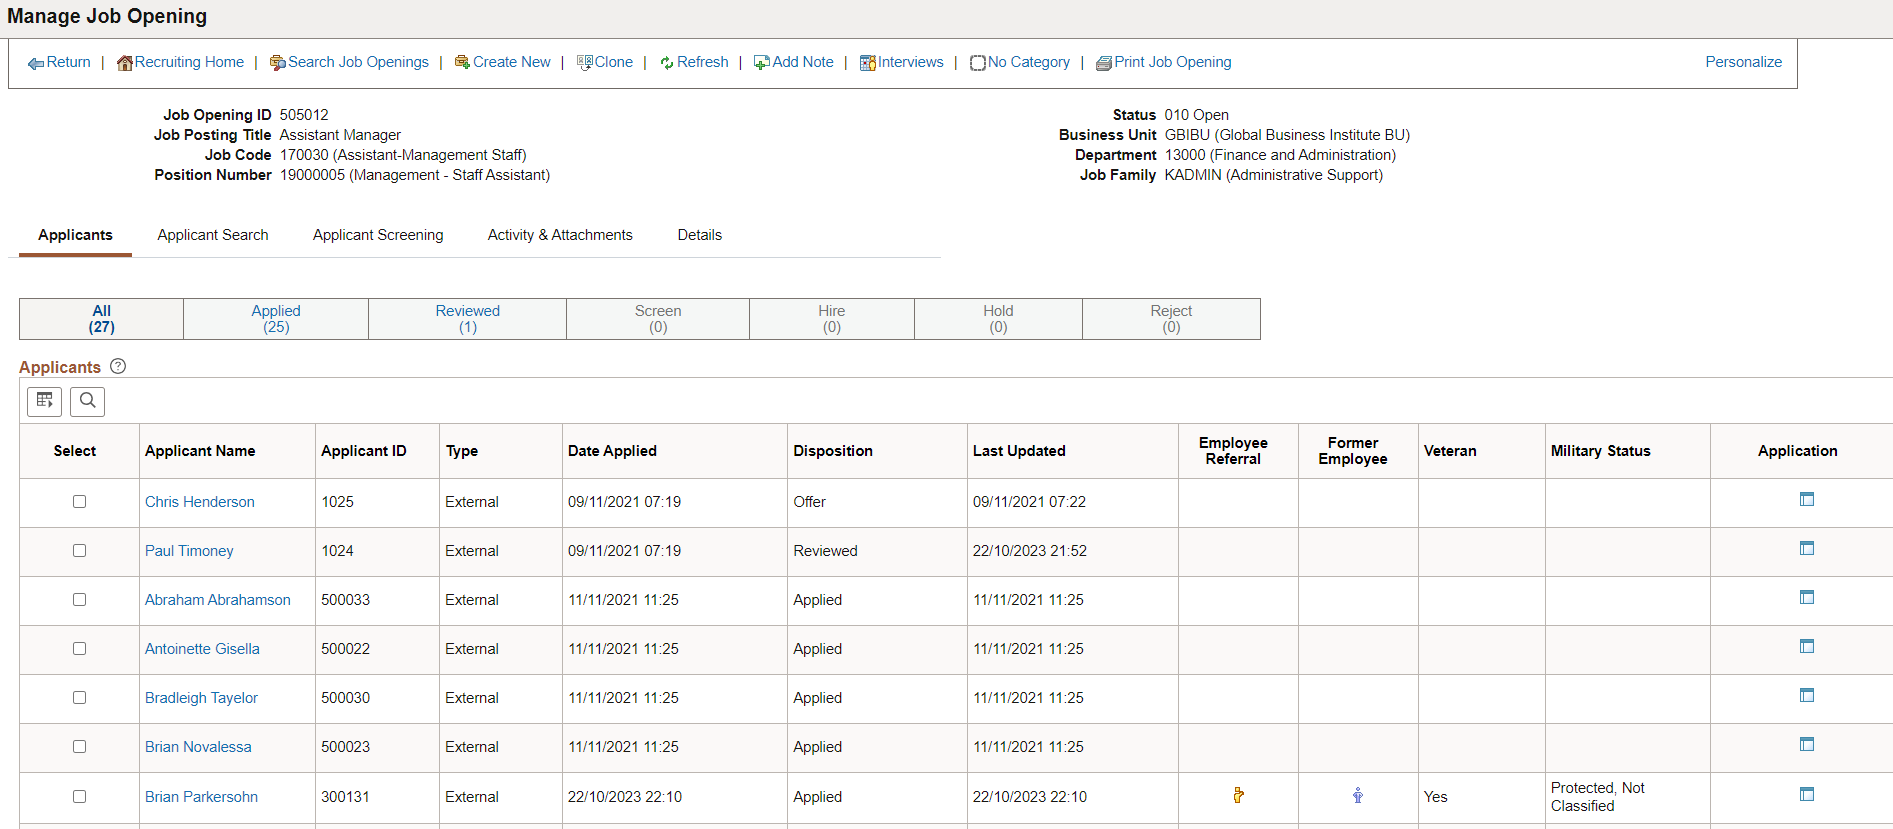This screenshot has height=829, width=1893.
Task: Open Brian Parkersohn's application icon
Action: 1807,794
